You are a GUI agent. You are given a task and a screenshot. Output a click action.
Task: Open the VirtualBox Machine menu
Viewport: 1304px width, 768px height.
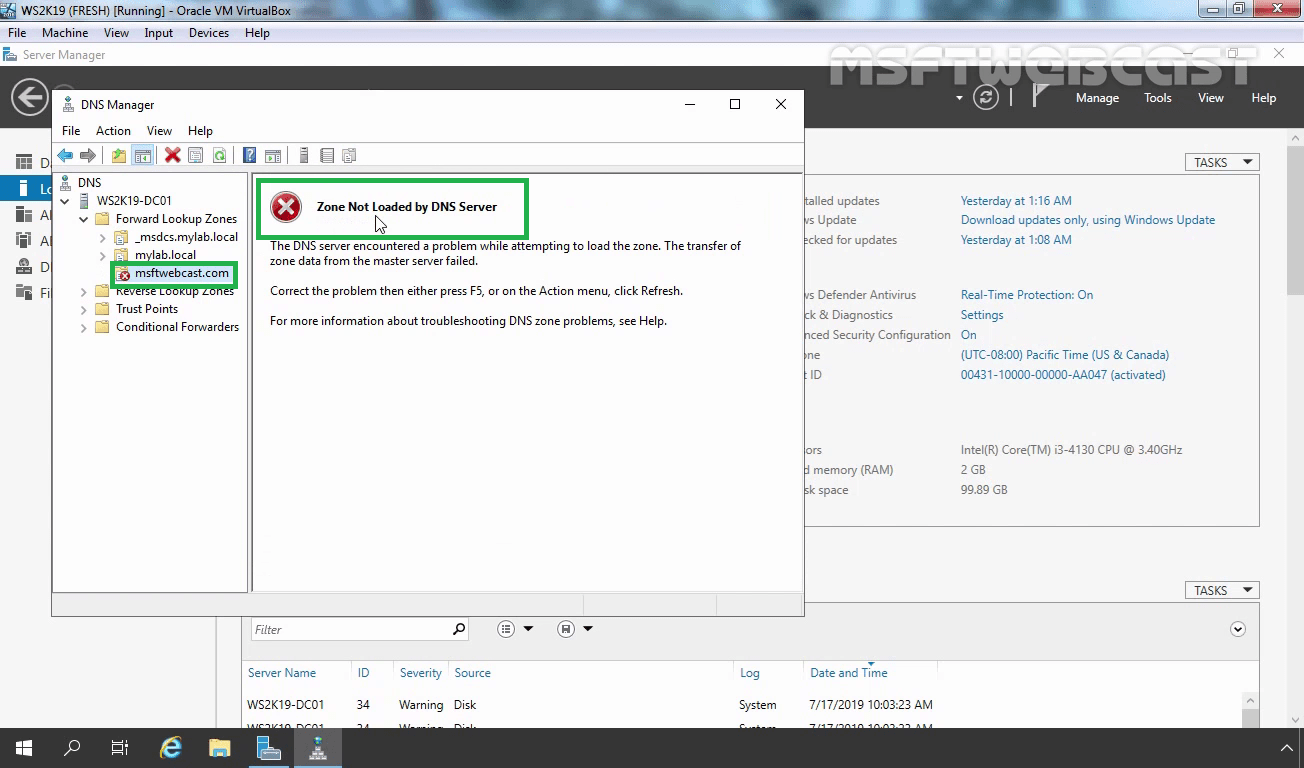[65, 33]
